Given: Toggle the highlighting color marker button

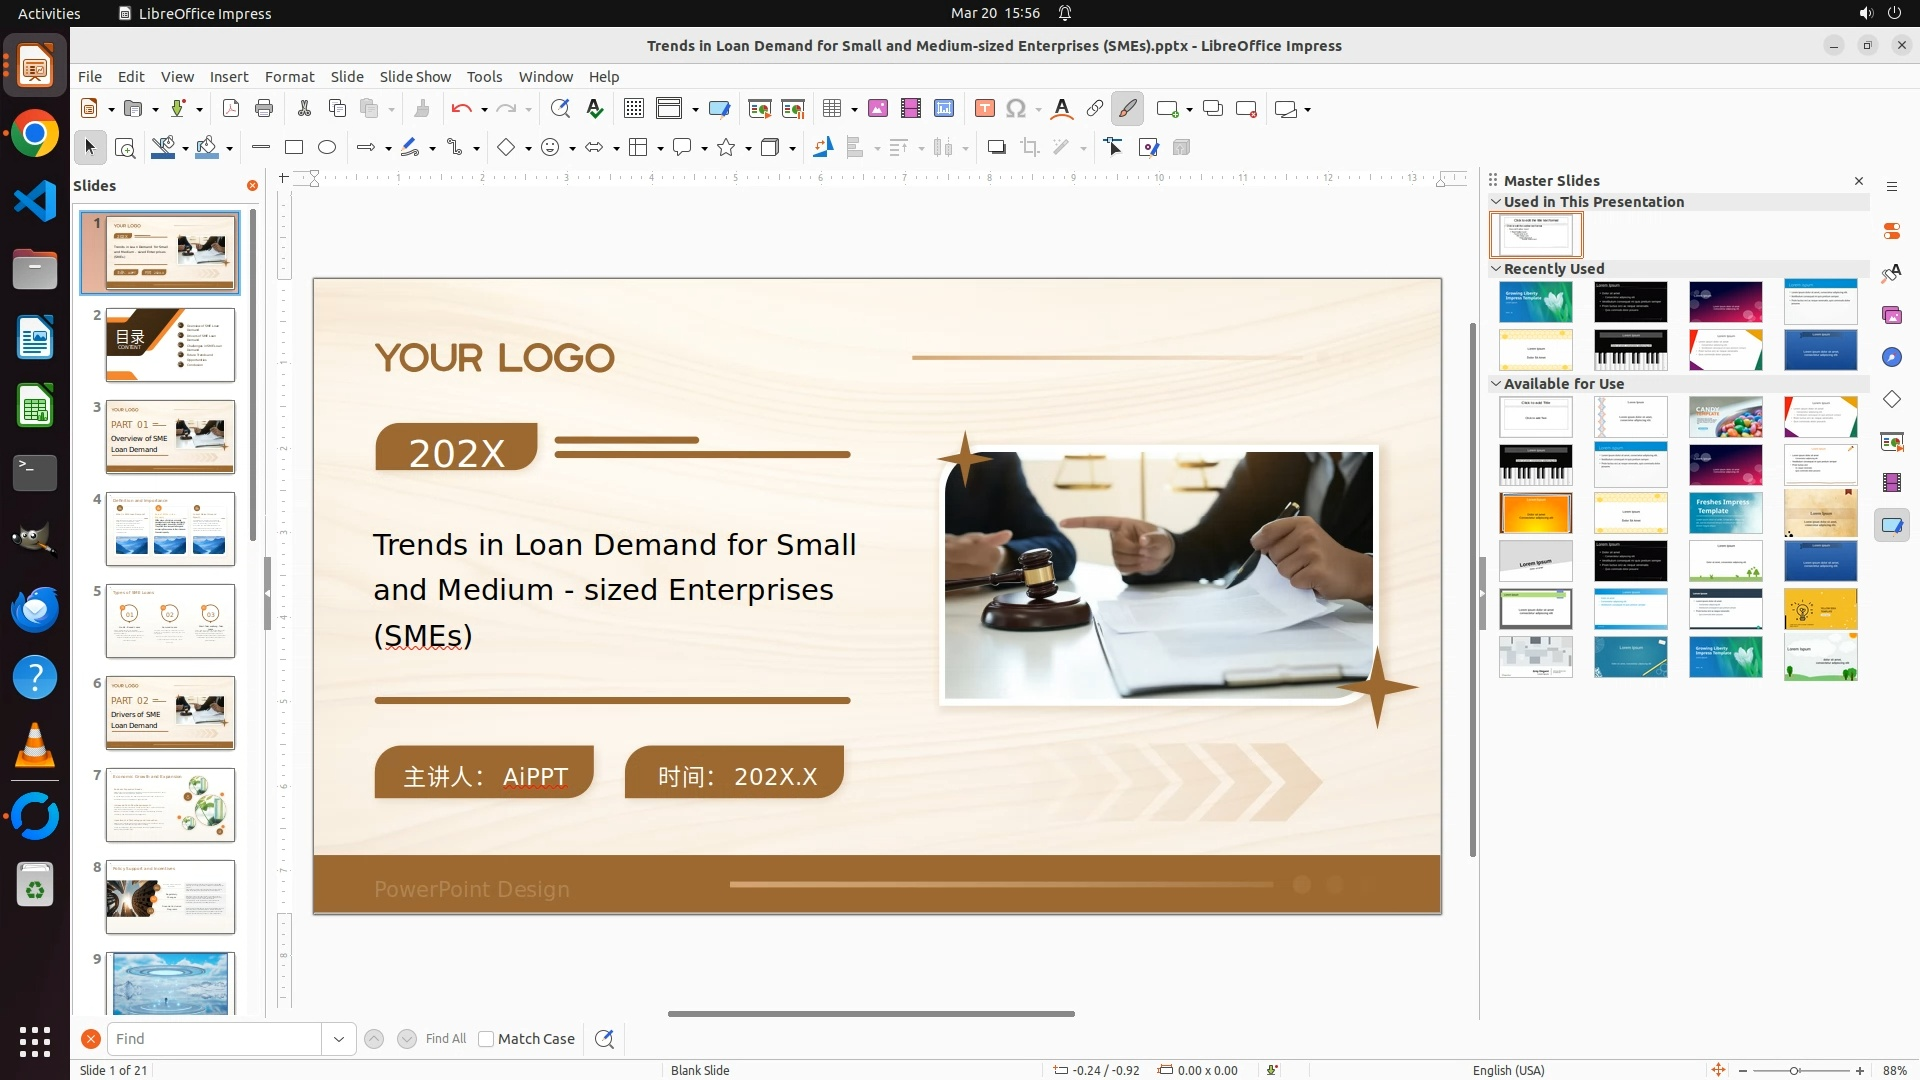Looking at the screenshot, I should pos(1128,109).
